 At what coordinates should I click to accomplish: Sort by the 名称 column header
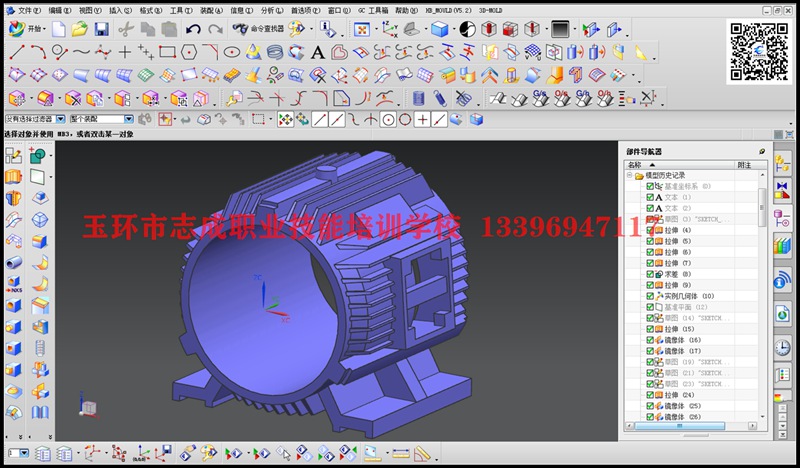(679, 165)
